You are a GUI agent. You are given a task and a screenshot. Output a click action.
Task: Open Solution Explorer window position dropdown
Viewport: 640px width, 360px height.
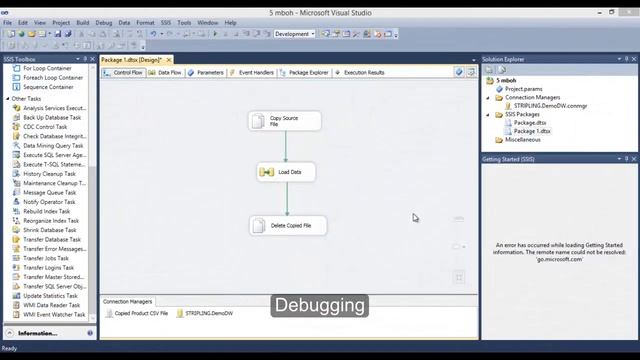pyautogui.click(x=619, y=59)
